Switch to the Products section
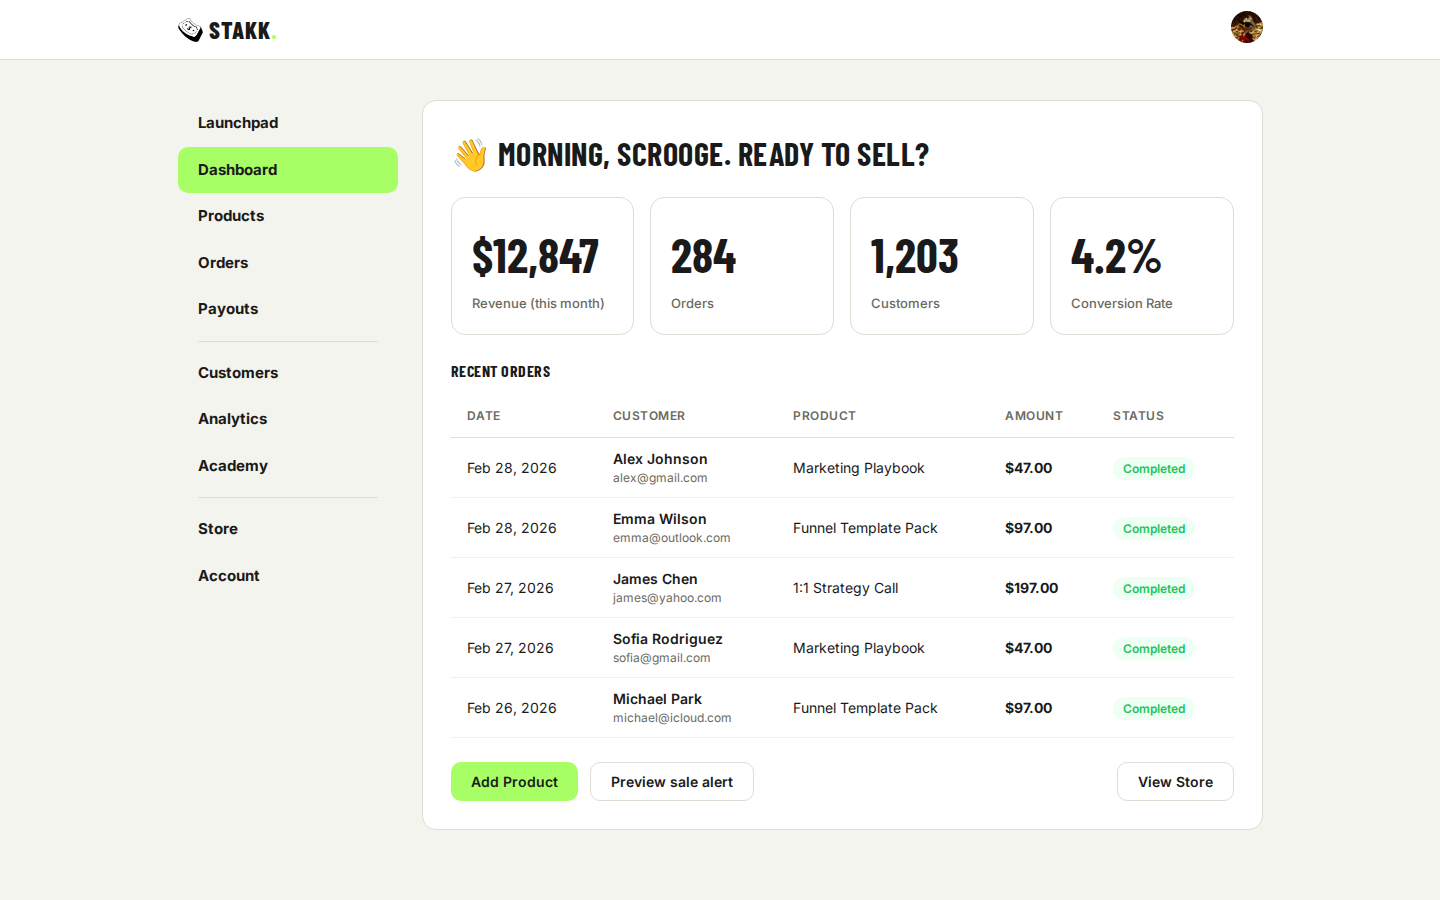 [x=230, y=216]
